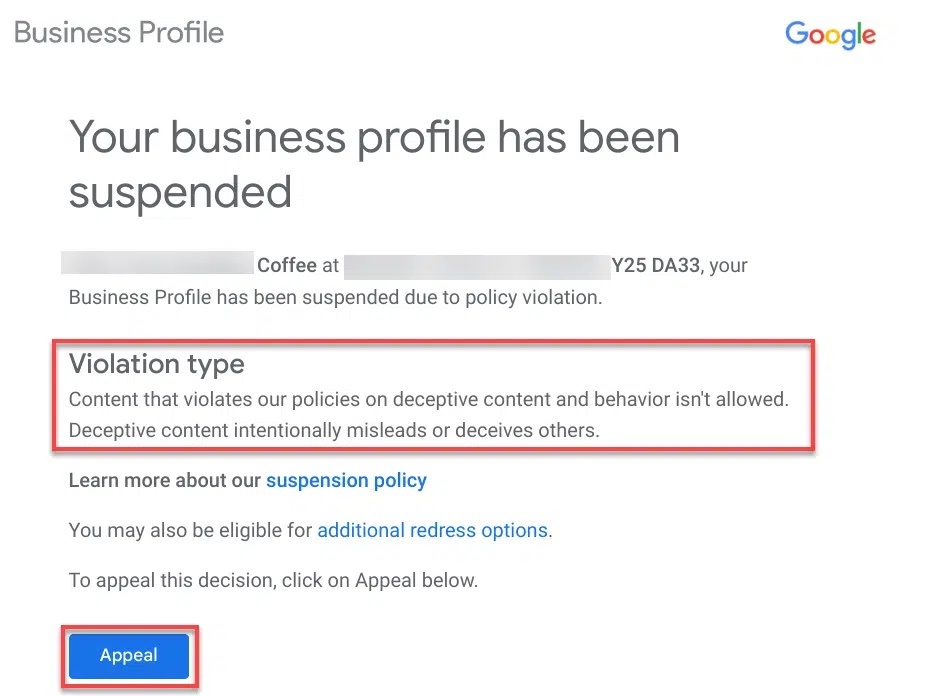
Task: Click the red-highlighted violation box
Action: tap(434, 394)
